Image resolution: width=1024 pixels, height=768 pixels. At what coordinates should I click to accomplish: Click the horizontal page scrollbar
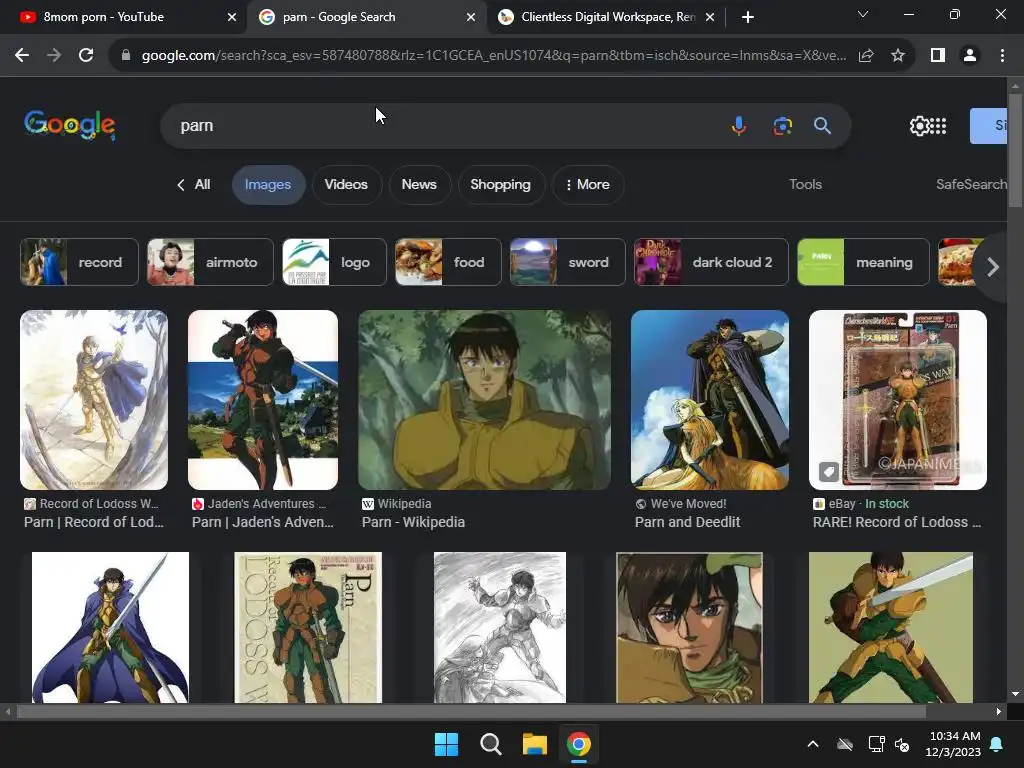coord(471,712)
